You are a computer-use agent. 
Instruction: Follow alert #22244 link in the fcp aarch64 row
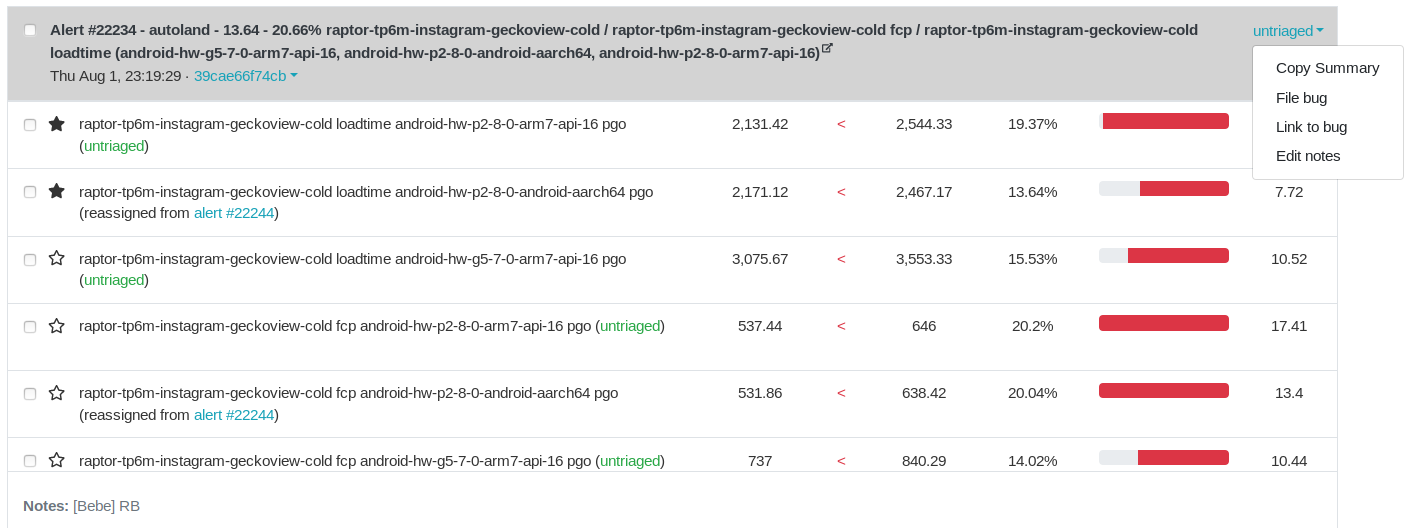point(234,415)
